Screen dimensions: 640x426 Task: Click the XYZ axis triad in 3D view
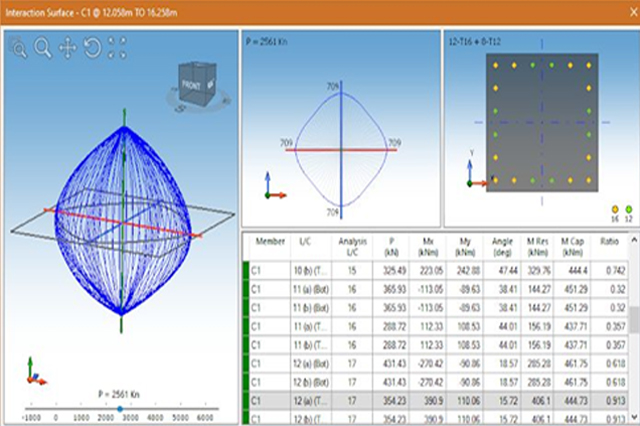[x=33, y=373]
